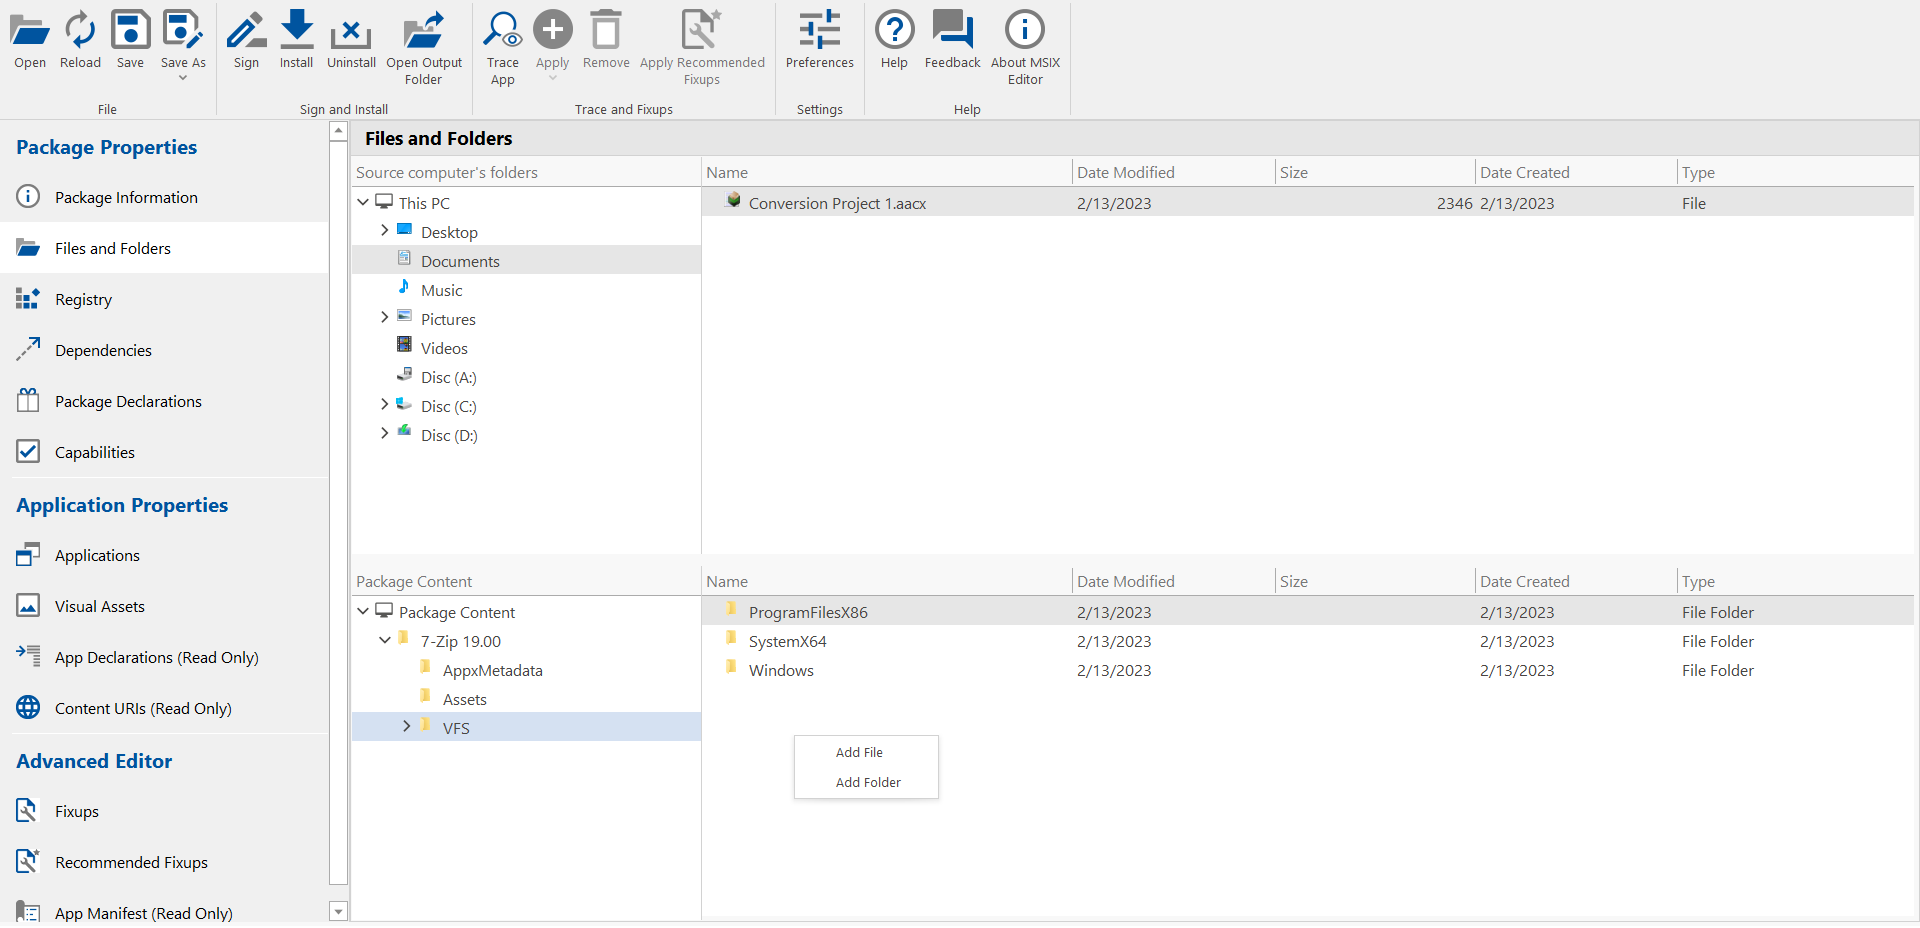Viewport: 1920px width, 928px height.
Task: Go to Capabilities page
Action: 94,452
